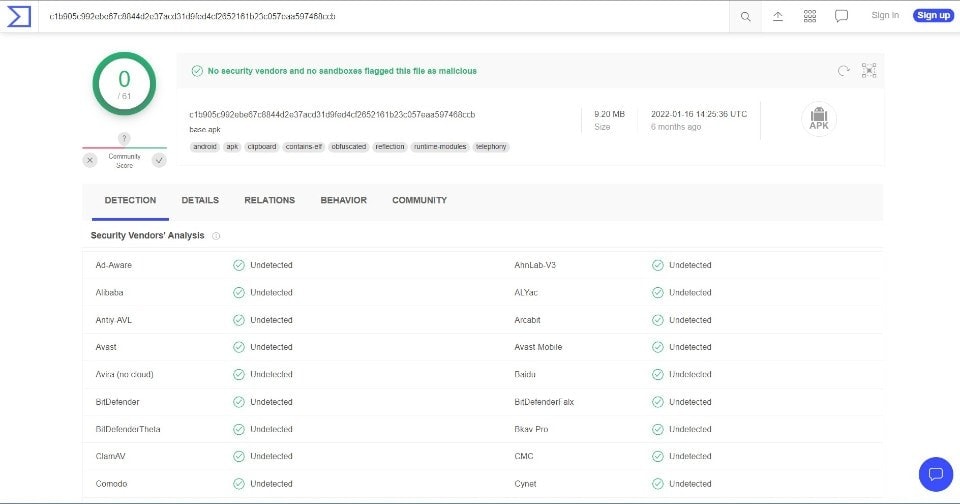Click the contains-elf tag
This screenshot has height=504, width=960.
point(304,147)
